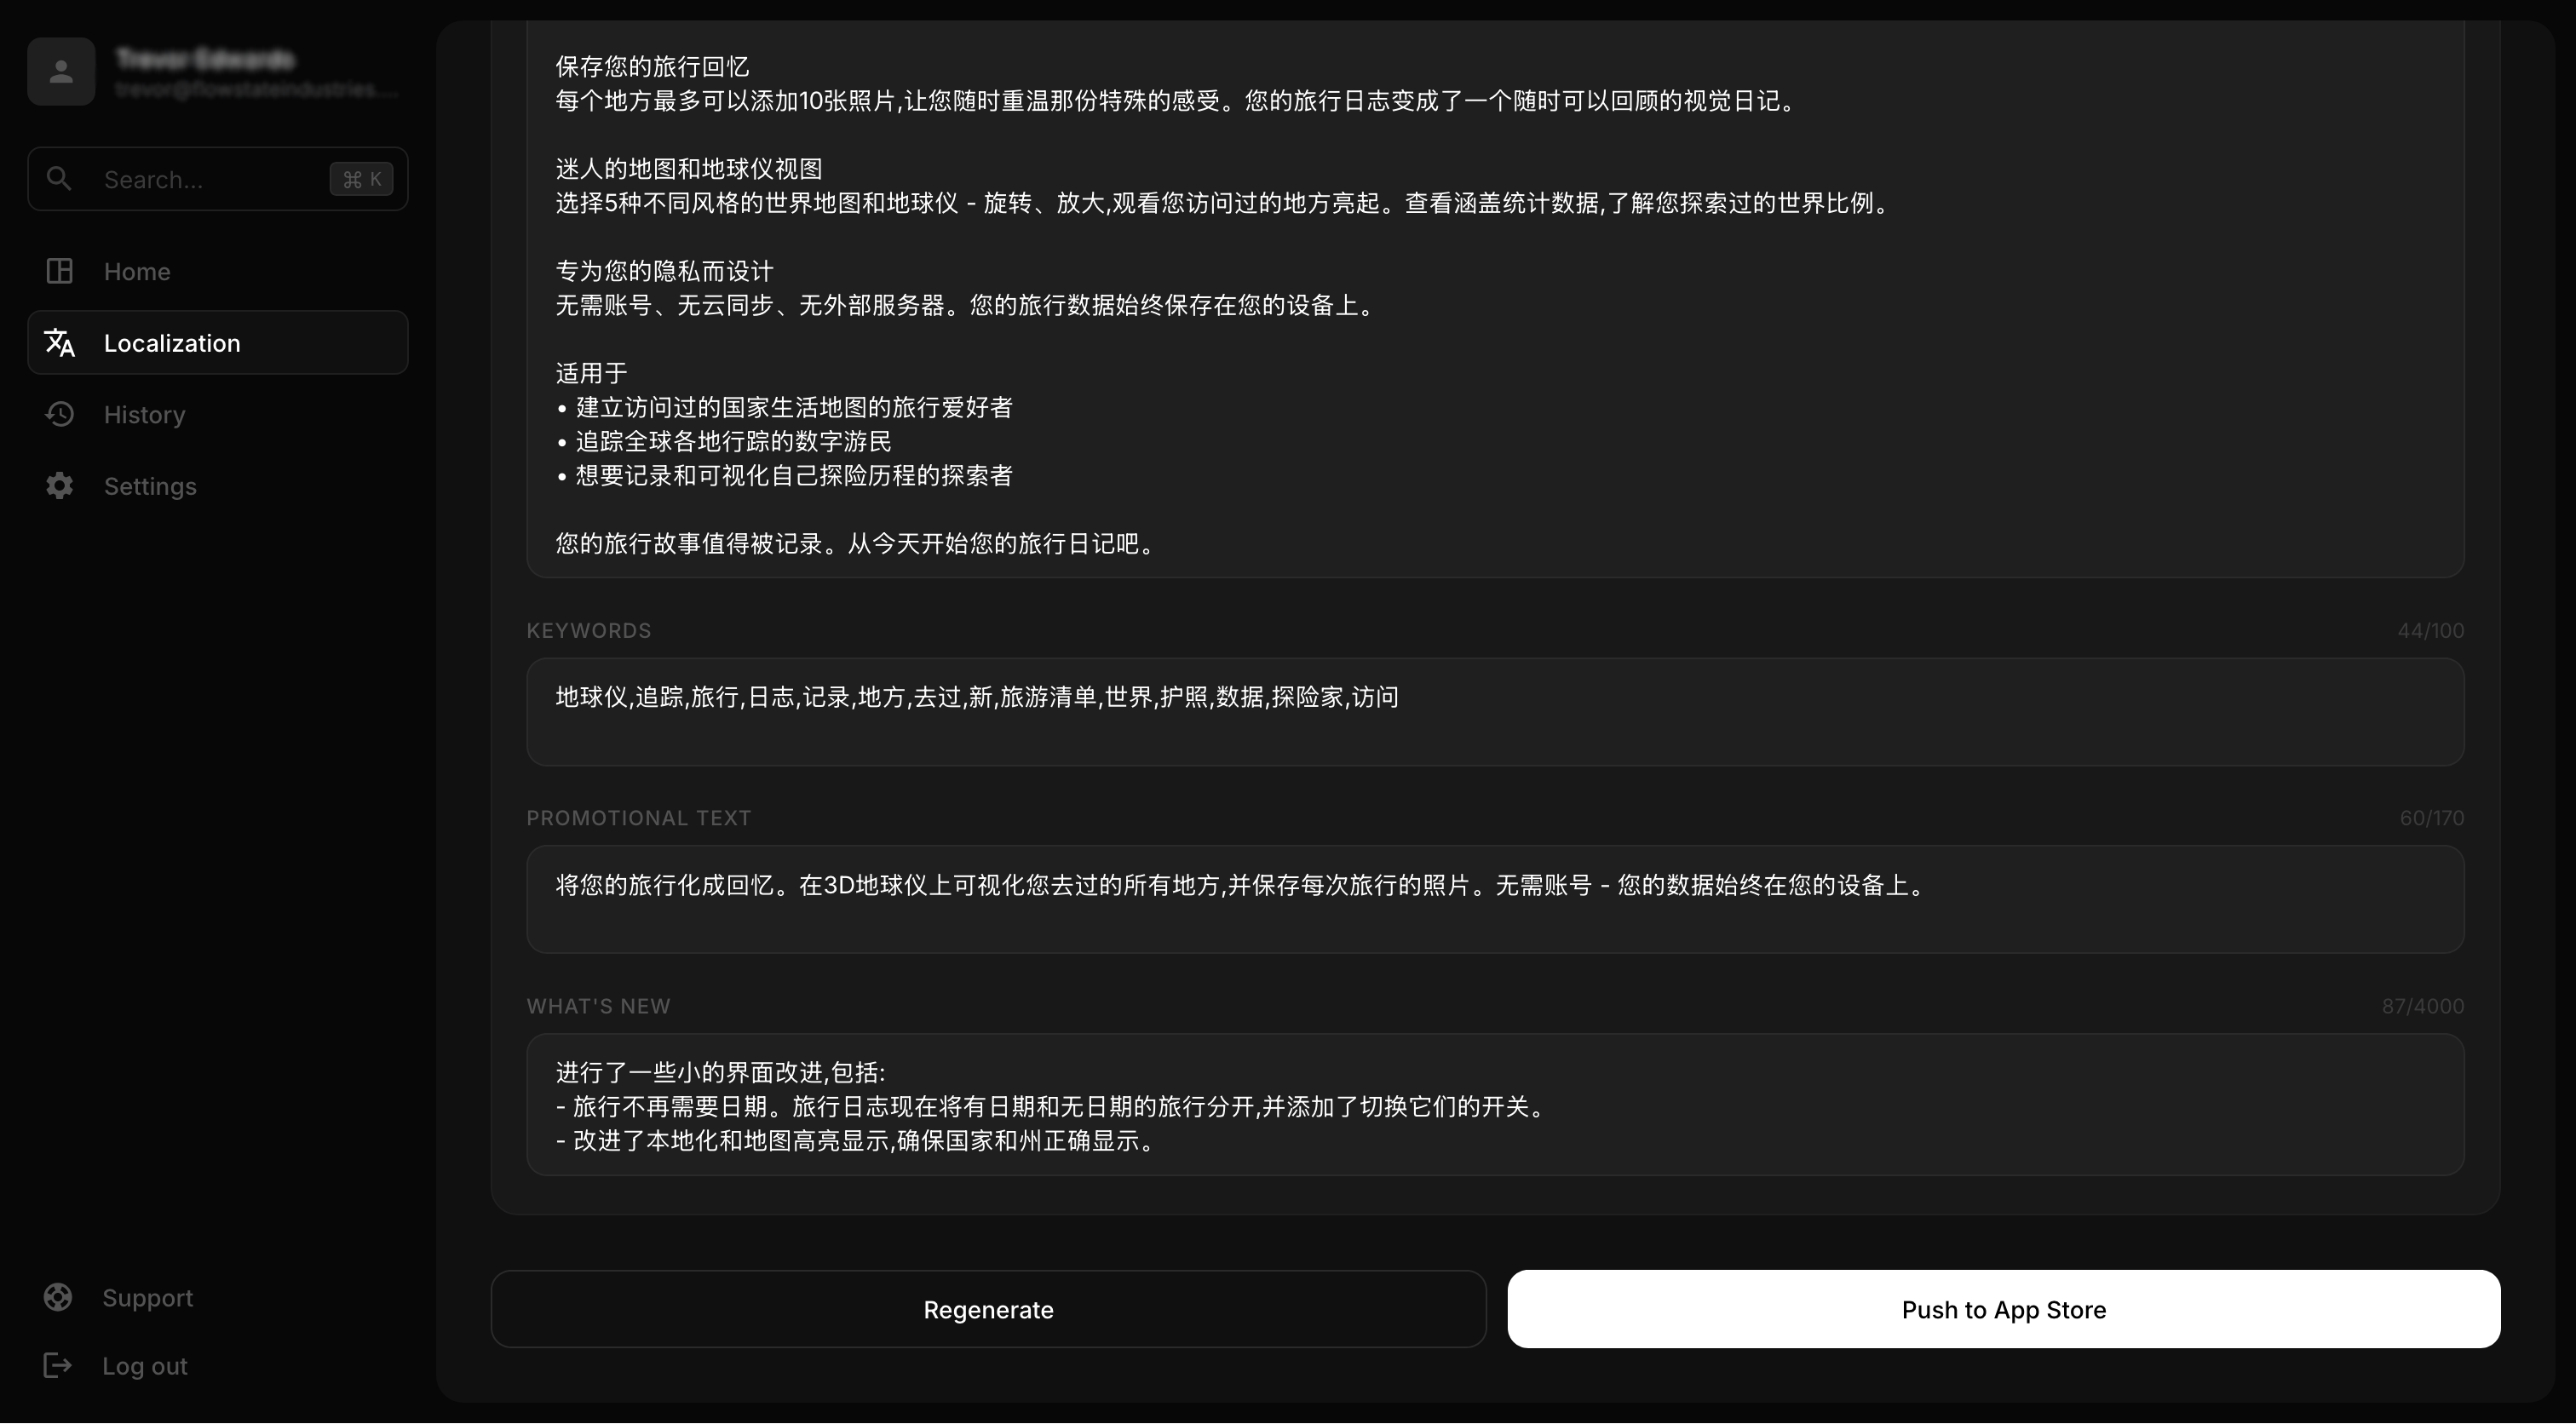
Task: Select the Home grid icon
Action: point(60,270)
